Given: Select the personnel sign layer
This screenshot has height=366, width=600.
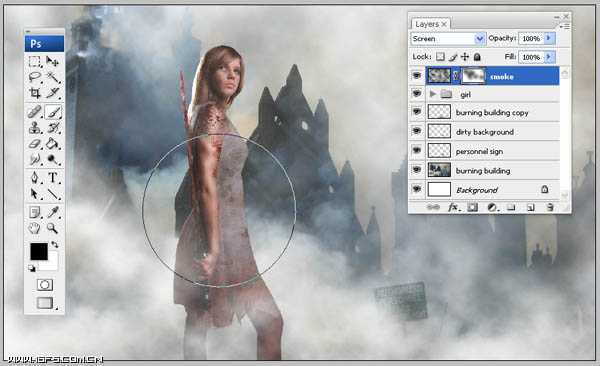Looking at the screenshot, I should pyautogui.click(x=492, y=151).
